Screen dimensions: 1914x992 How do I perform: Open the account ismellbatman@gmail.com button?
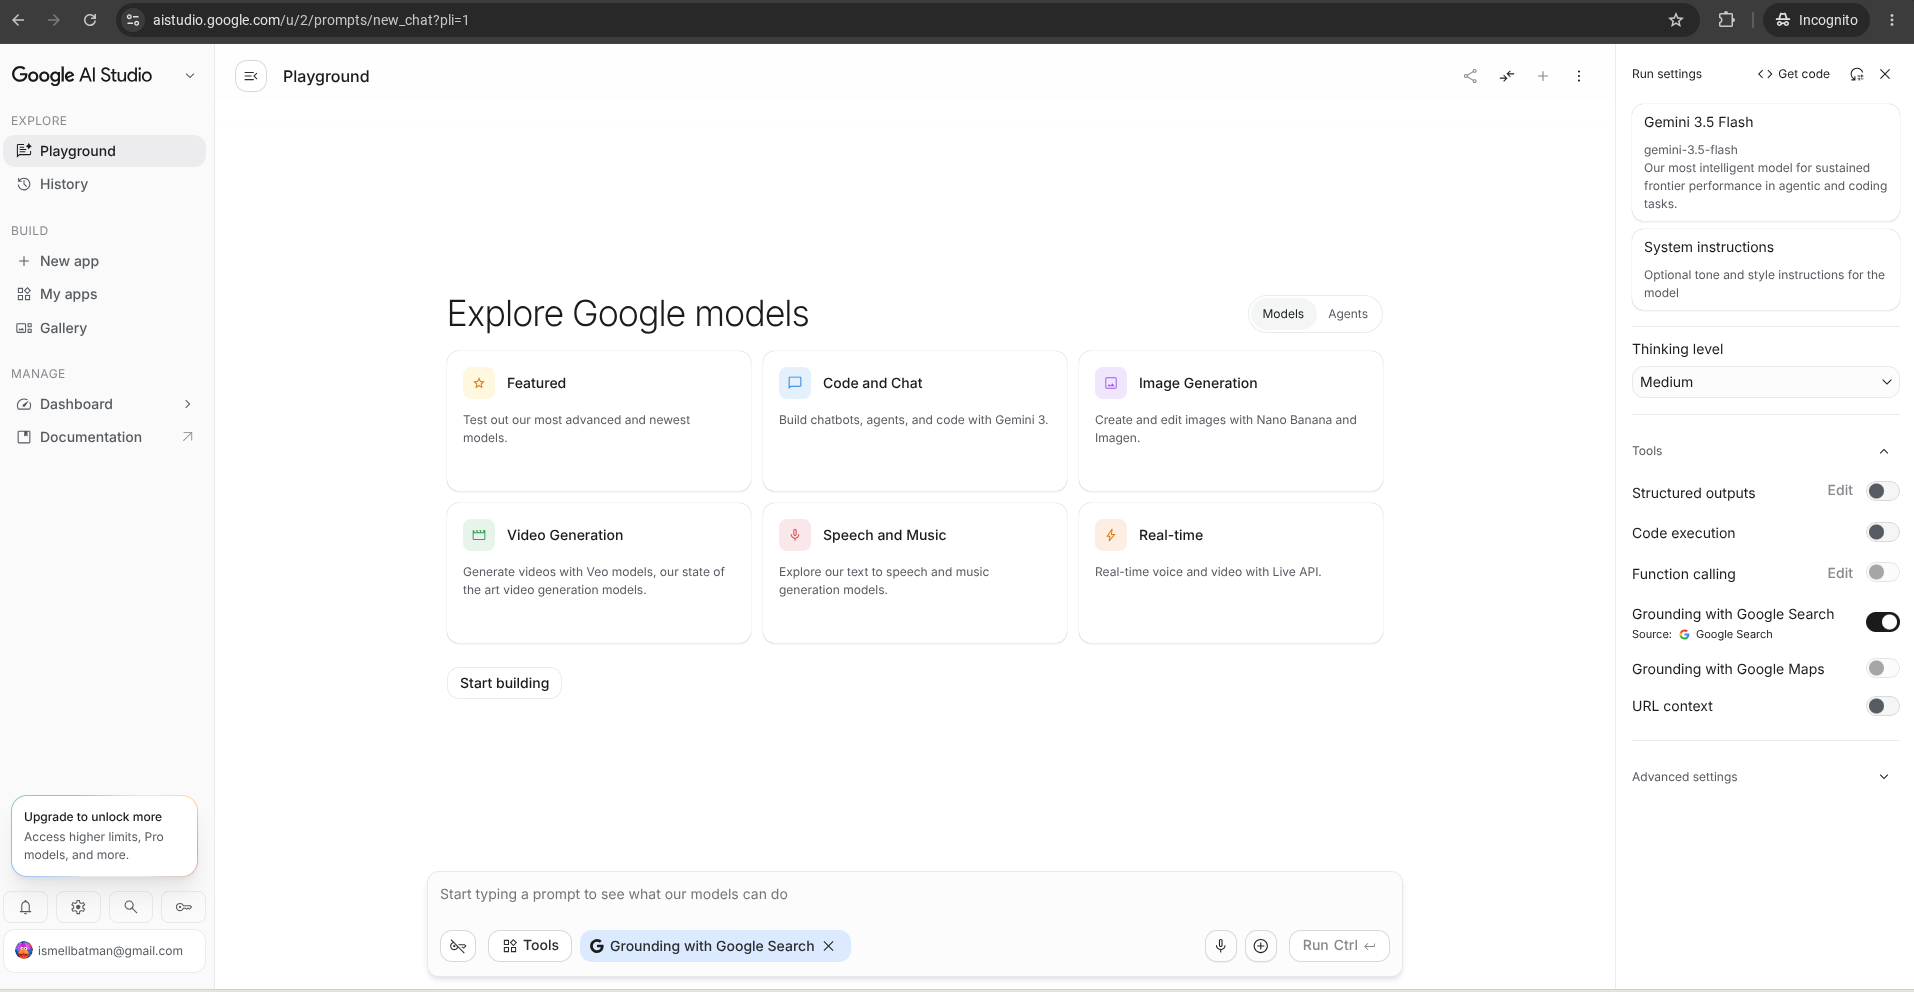pos(104,951)
